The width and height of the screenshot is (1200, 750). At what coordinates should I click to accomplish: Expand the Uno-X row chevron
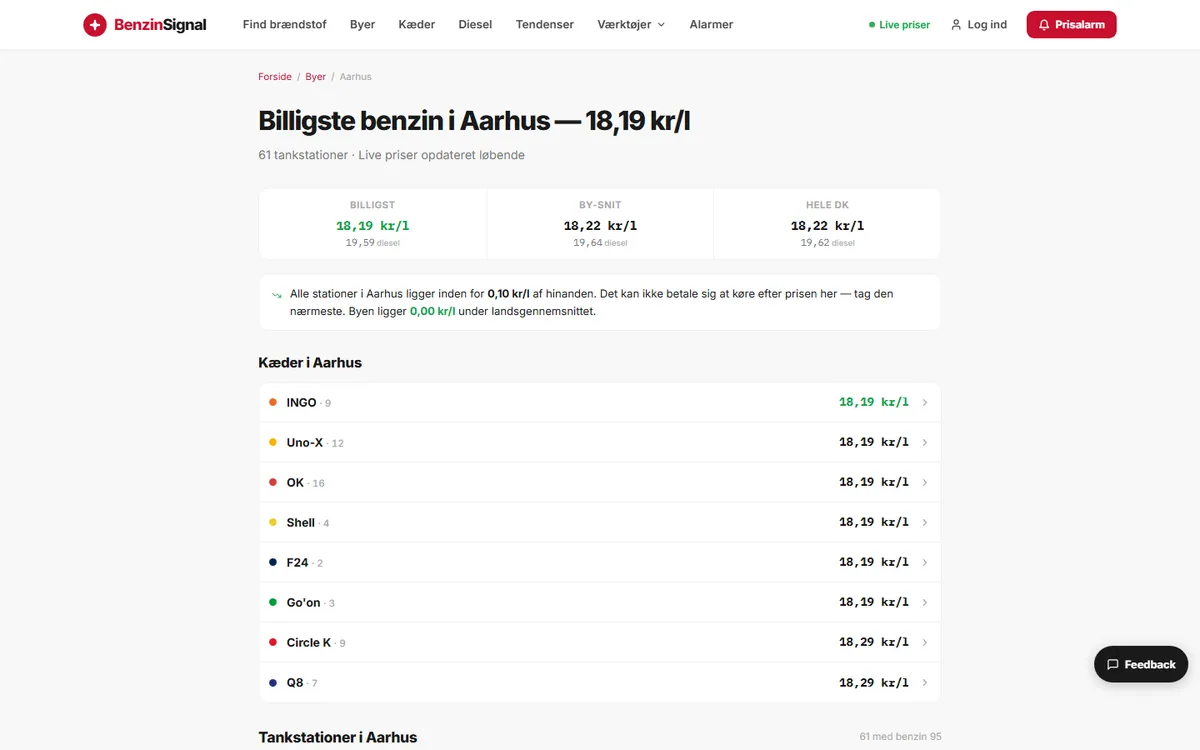(924, 443)
